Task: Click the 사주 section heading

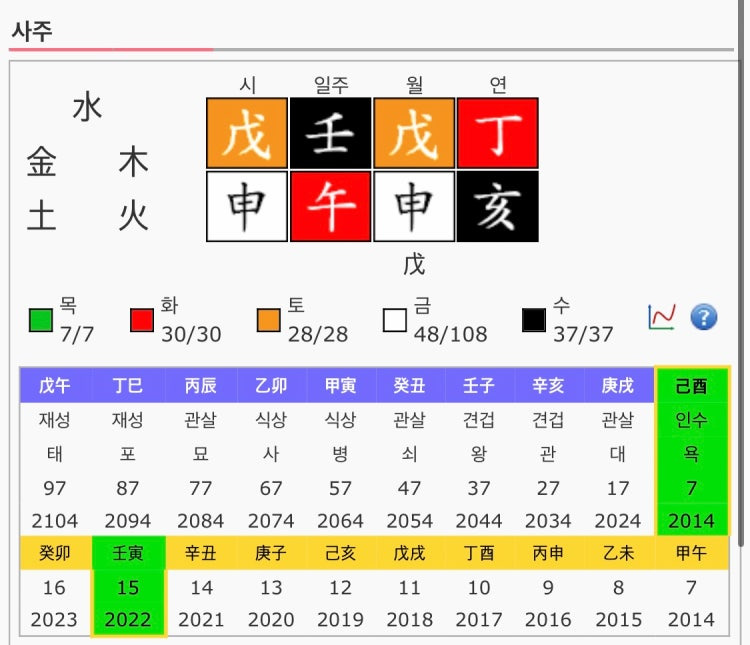Action: pos(32,32)
